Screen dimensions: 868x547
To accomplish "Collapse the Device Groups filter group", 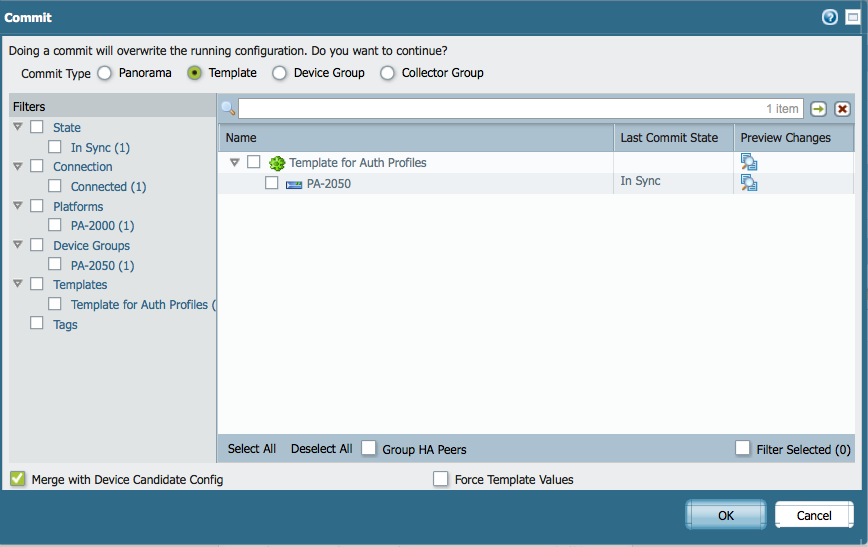I will [x=18, y=244].
